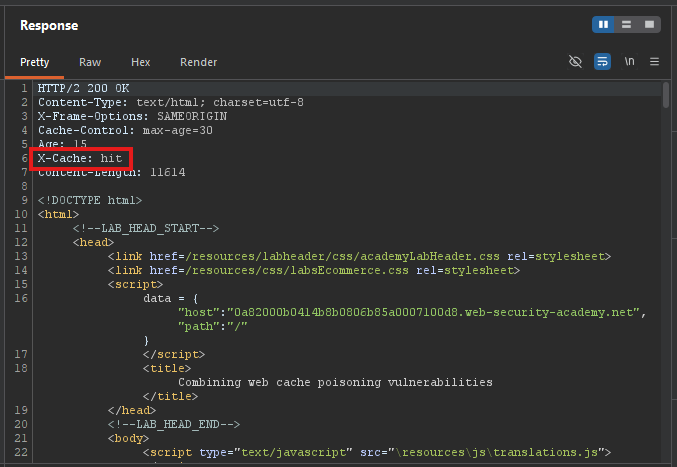Open the response viewer hamburger menu

click(655, 62)
